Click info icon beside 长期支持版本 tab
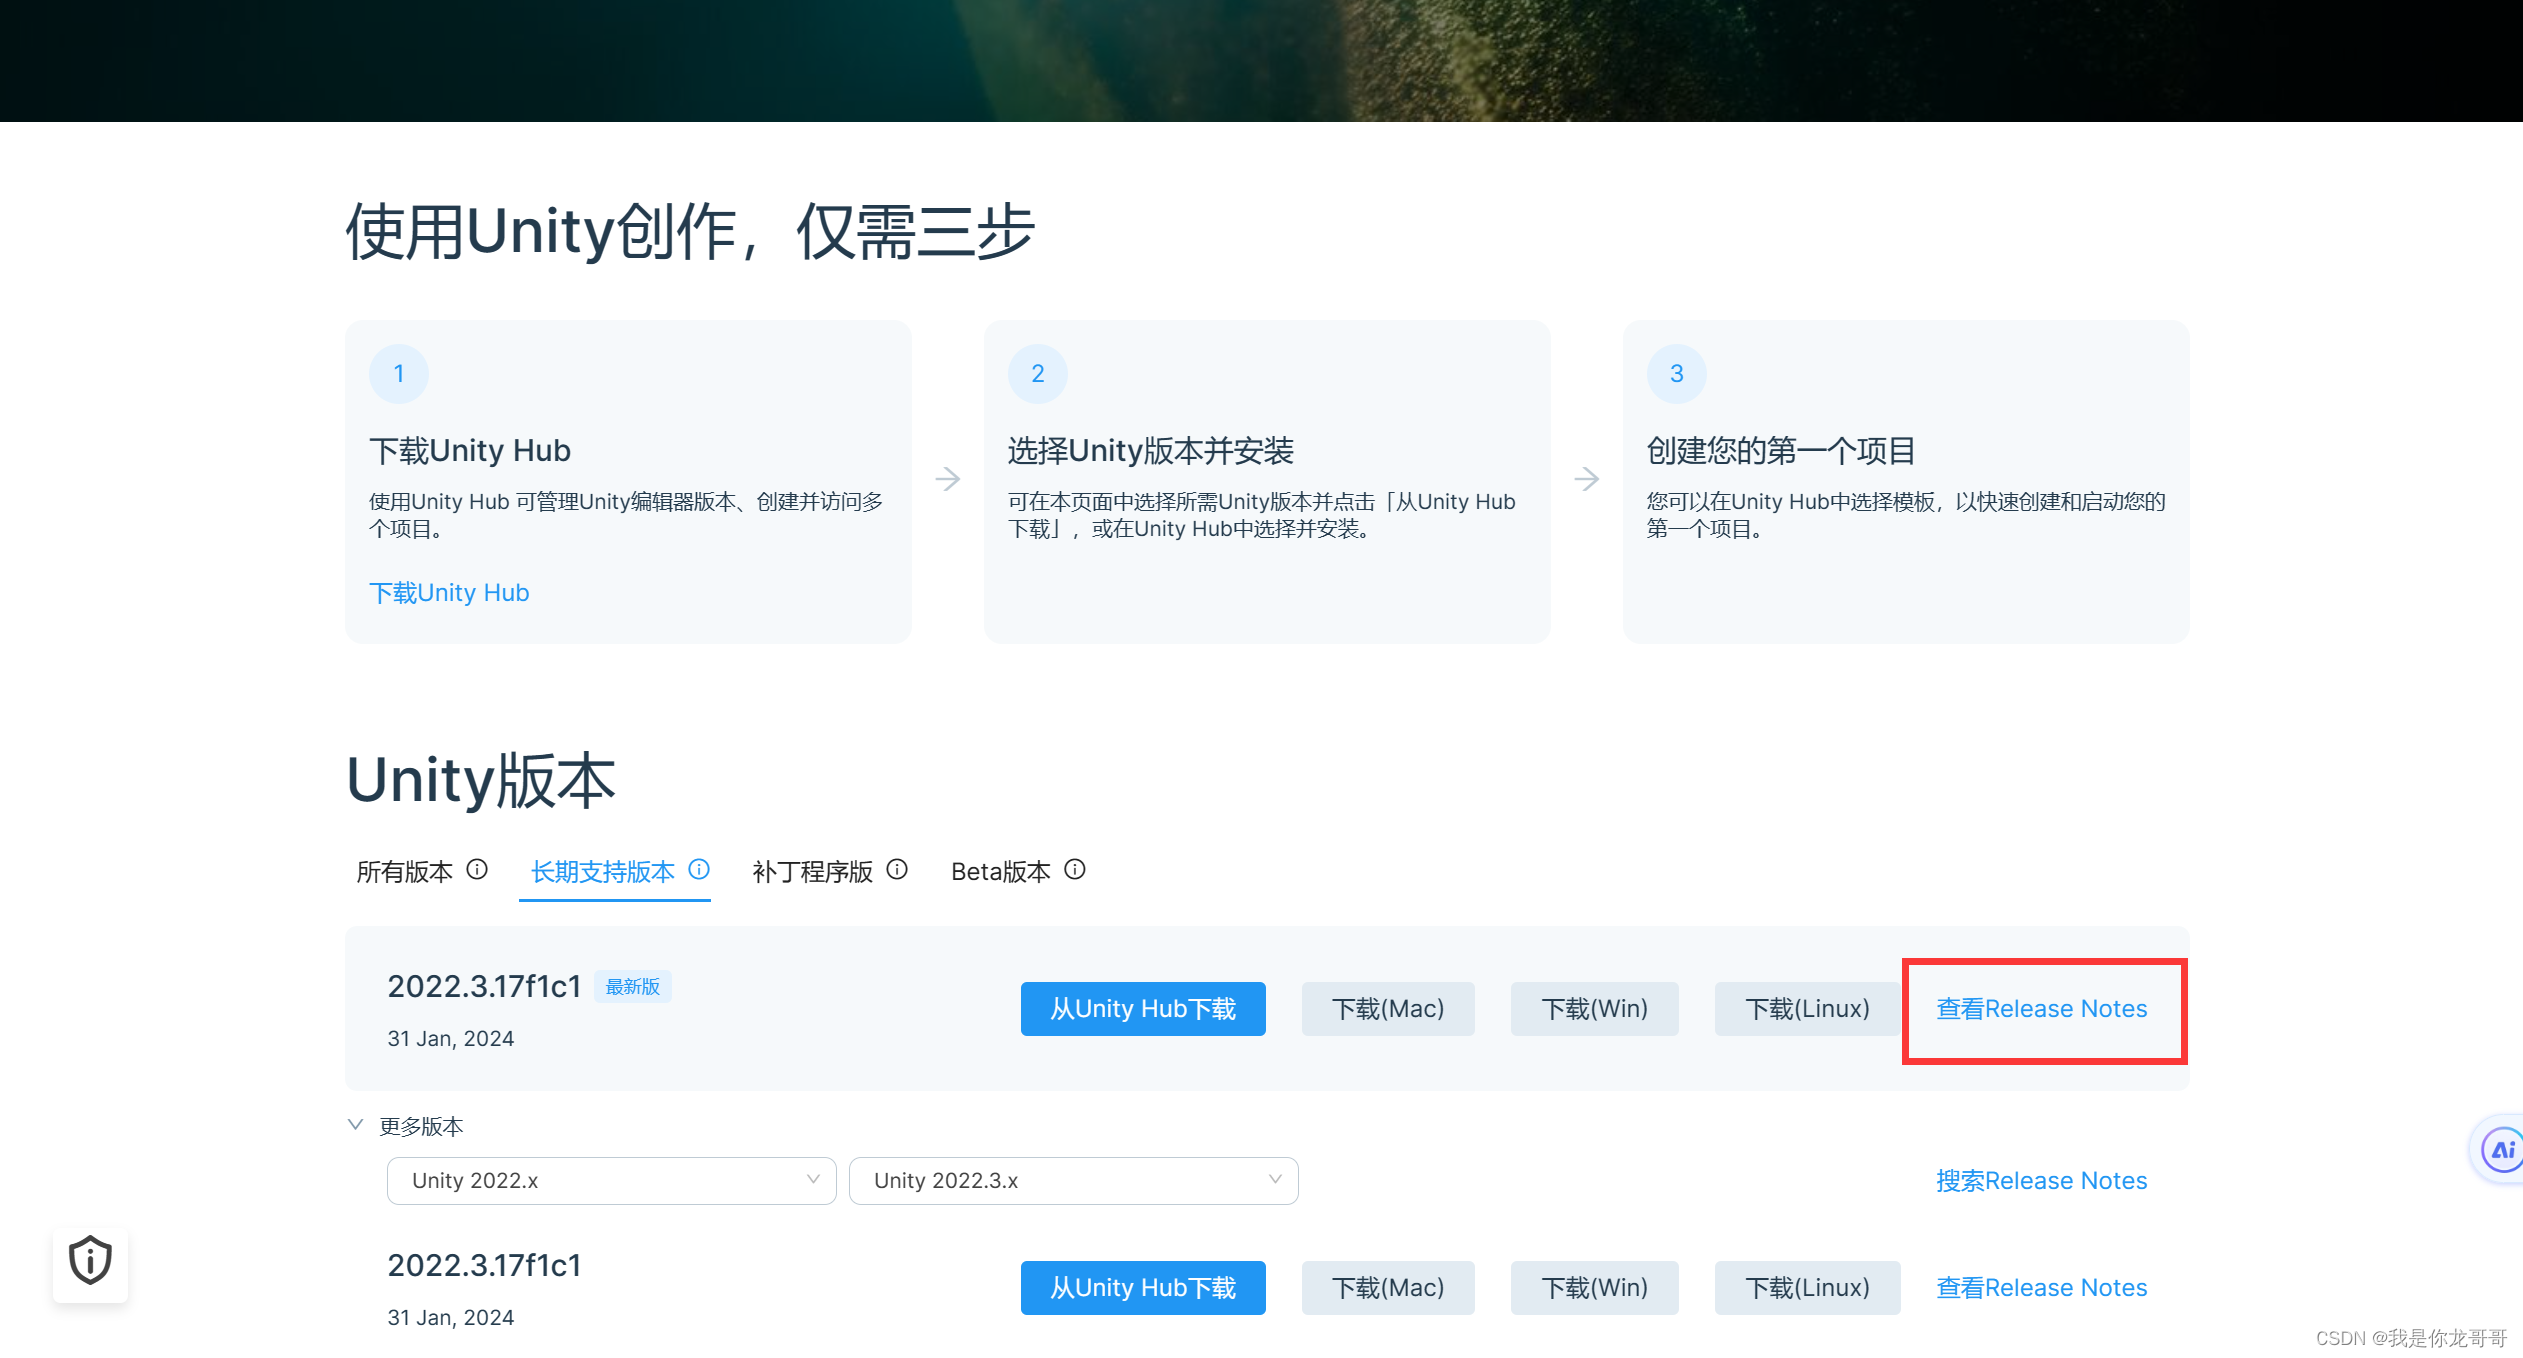2523x1358 pixels. point(699,869)
